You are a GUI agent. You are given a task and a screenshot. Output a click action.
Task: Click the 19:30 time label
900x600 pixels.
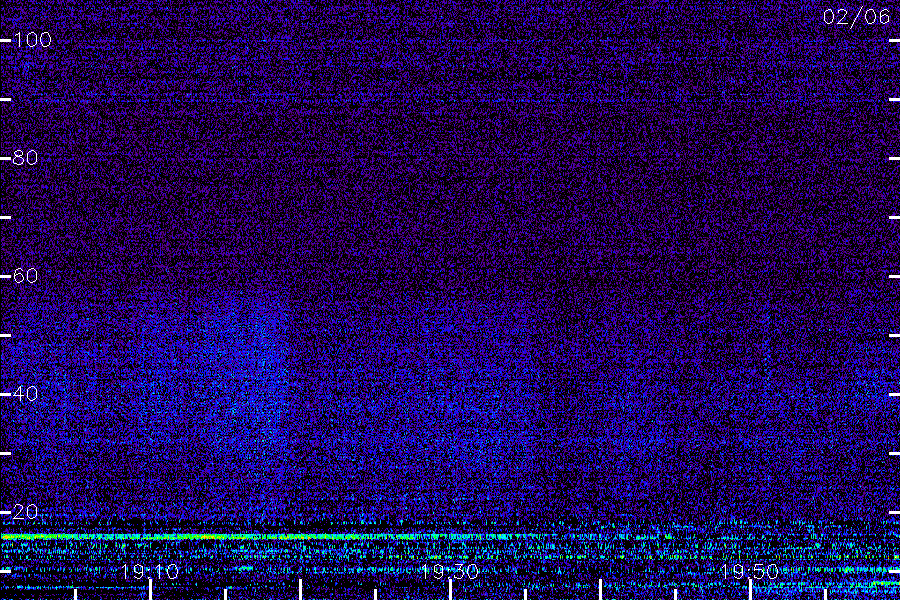click(x=449, y=572)
